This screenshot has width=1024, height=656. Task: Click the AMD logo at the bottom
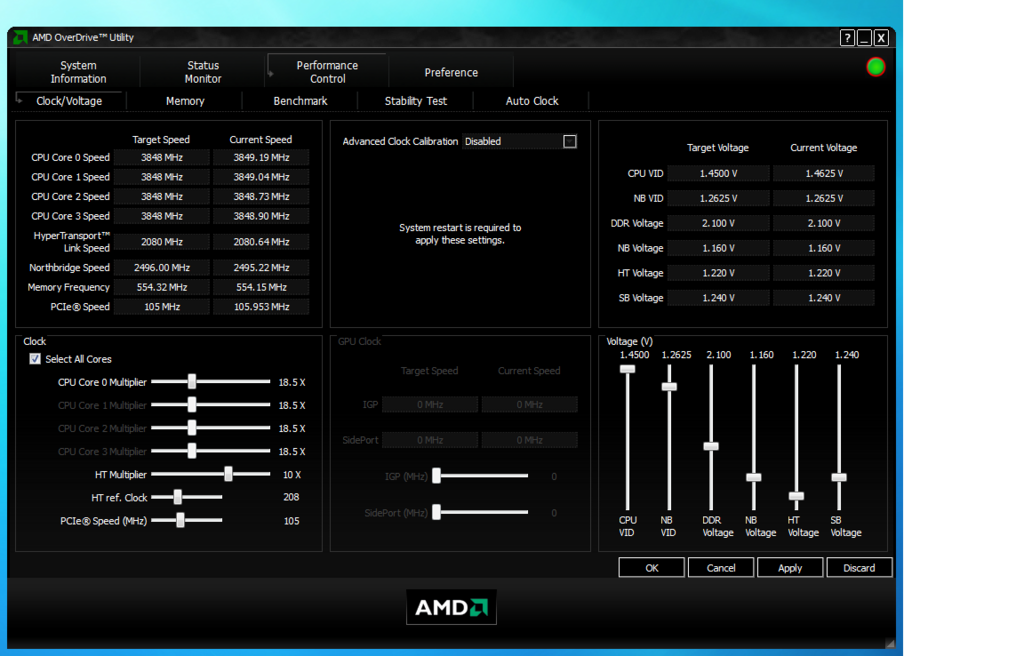451,607
